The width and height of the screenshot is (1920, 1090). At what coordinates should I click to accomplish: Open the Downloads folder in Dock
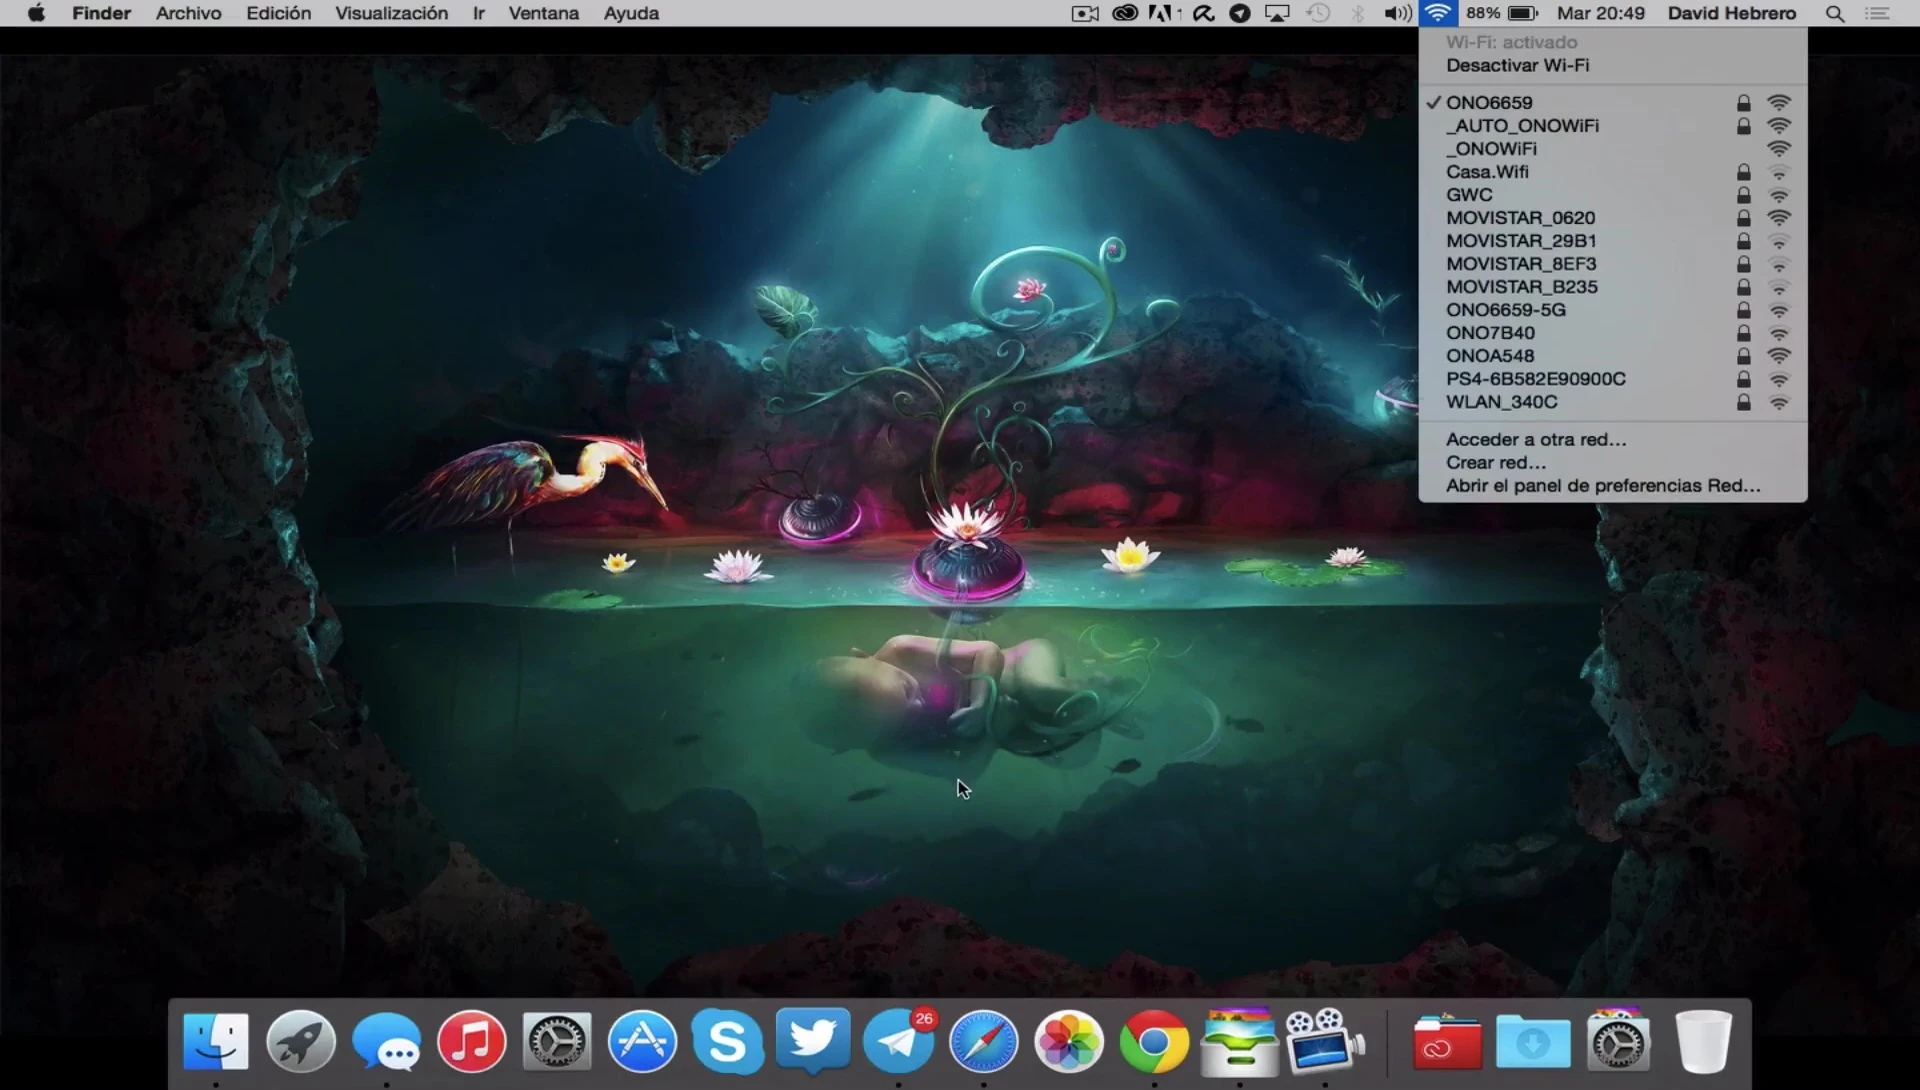[1532, 1041]
